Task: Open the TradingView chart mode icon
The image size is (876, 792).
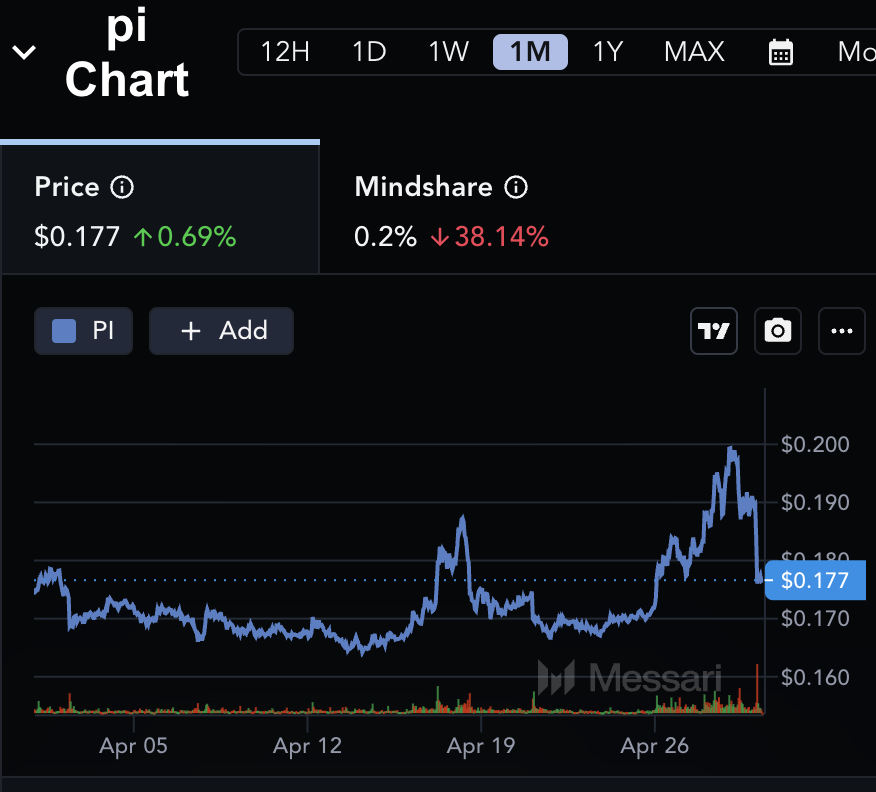Action: (714, 331)
